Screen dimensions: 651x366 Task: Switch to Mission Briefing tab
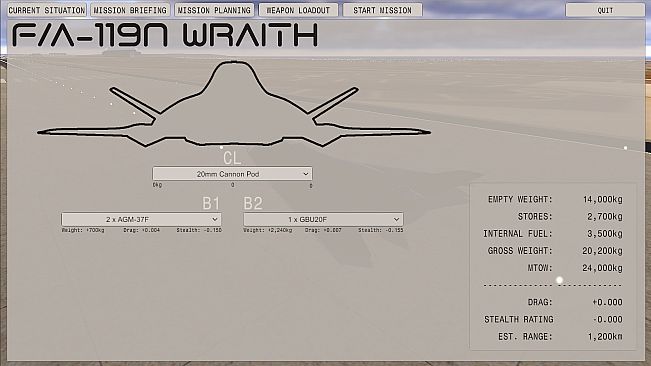tap(130, 10)
